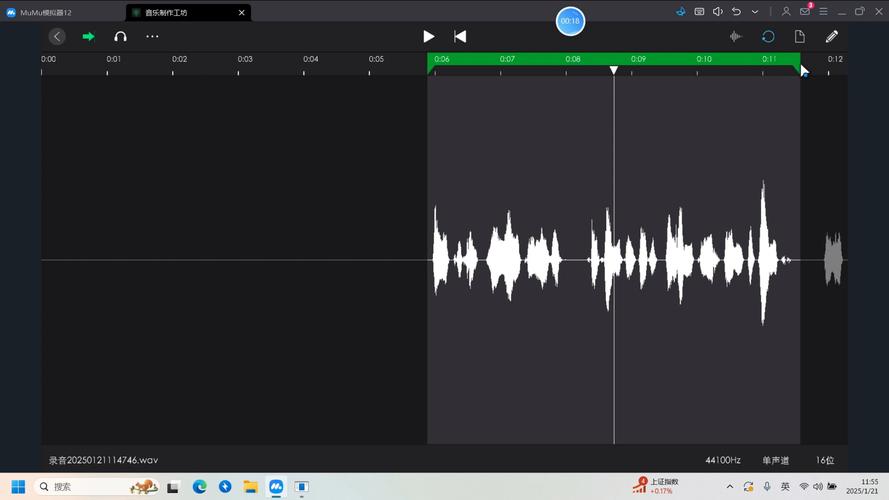Click the back arrow button in the editor
889x500 pixels.
pyautogui.click(x=57, y=36)
